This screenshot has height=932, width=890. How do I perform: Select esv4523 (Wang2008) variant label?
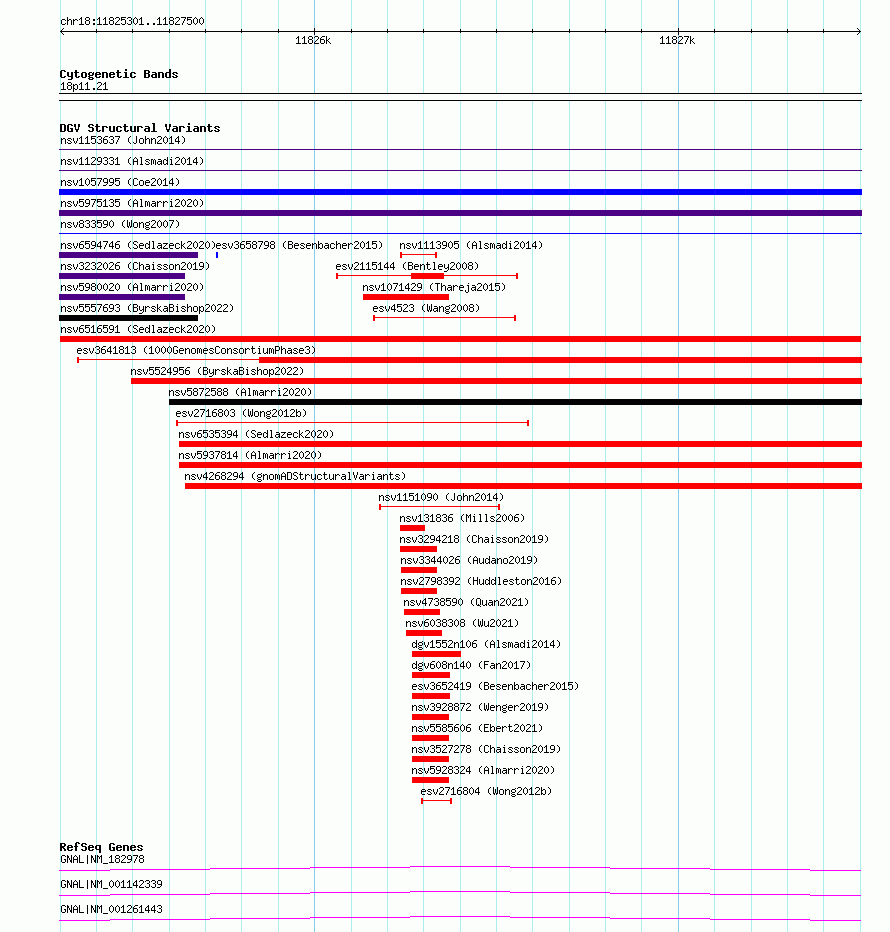pos(426,308)
